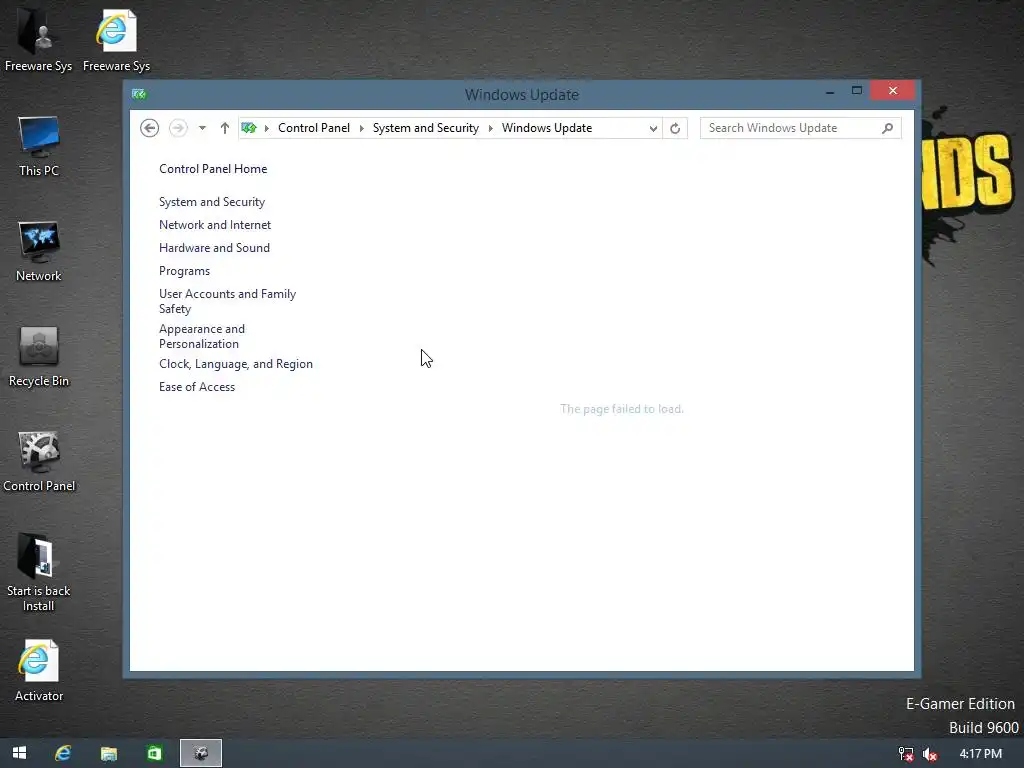Screen dimensions: 1024x768
Task: Click the muted volume tray icon
Action: click(x=930, y=754)
